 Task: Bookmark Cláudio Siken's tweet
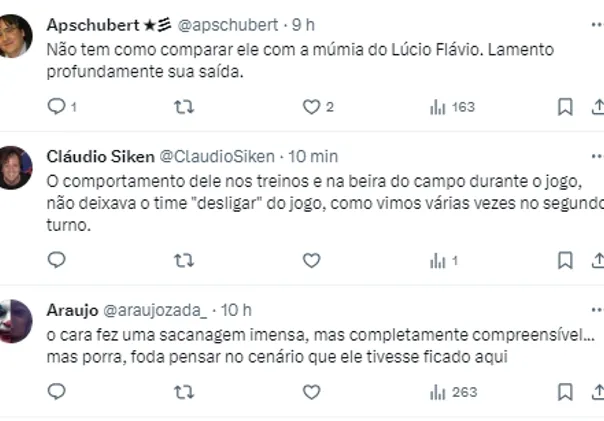point(565,260)
